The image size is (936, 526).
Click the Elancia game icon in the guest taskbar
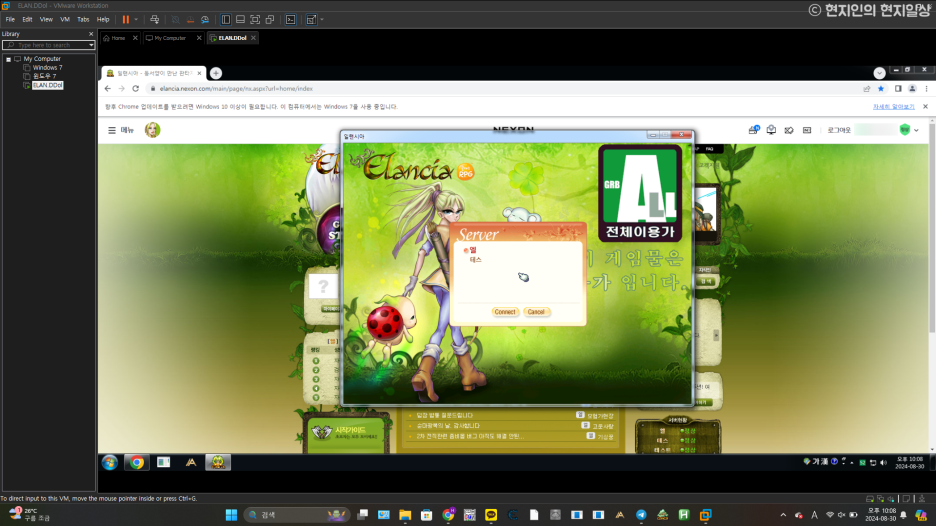[218, 462]
